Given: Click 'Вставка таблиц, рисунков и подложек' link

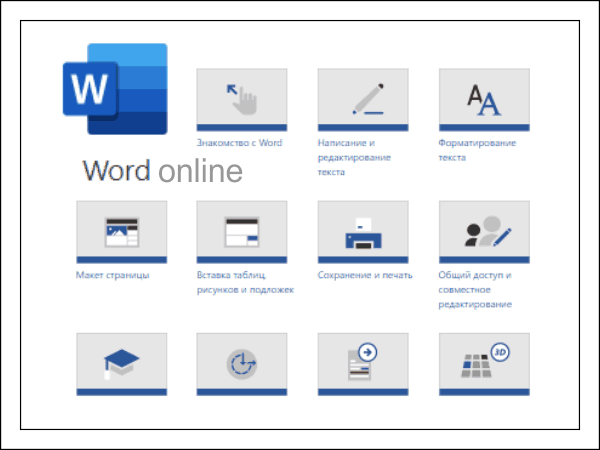Looking at the screenshot, I should (x=245, y=282).
